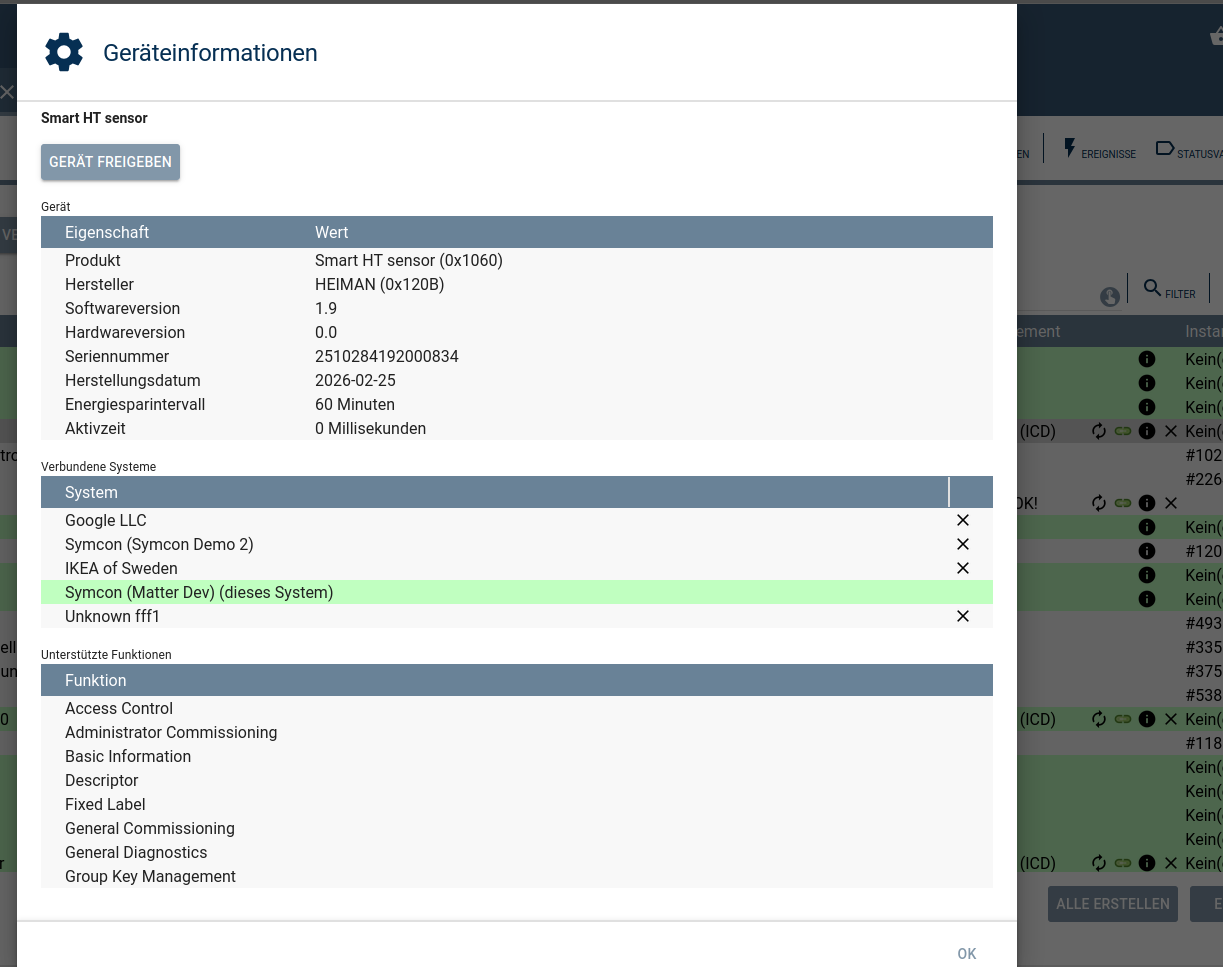Select the Basic Information function row
The width and height of the screenshot is (1223, 967).
[x=517, y=756]
